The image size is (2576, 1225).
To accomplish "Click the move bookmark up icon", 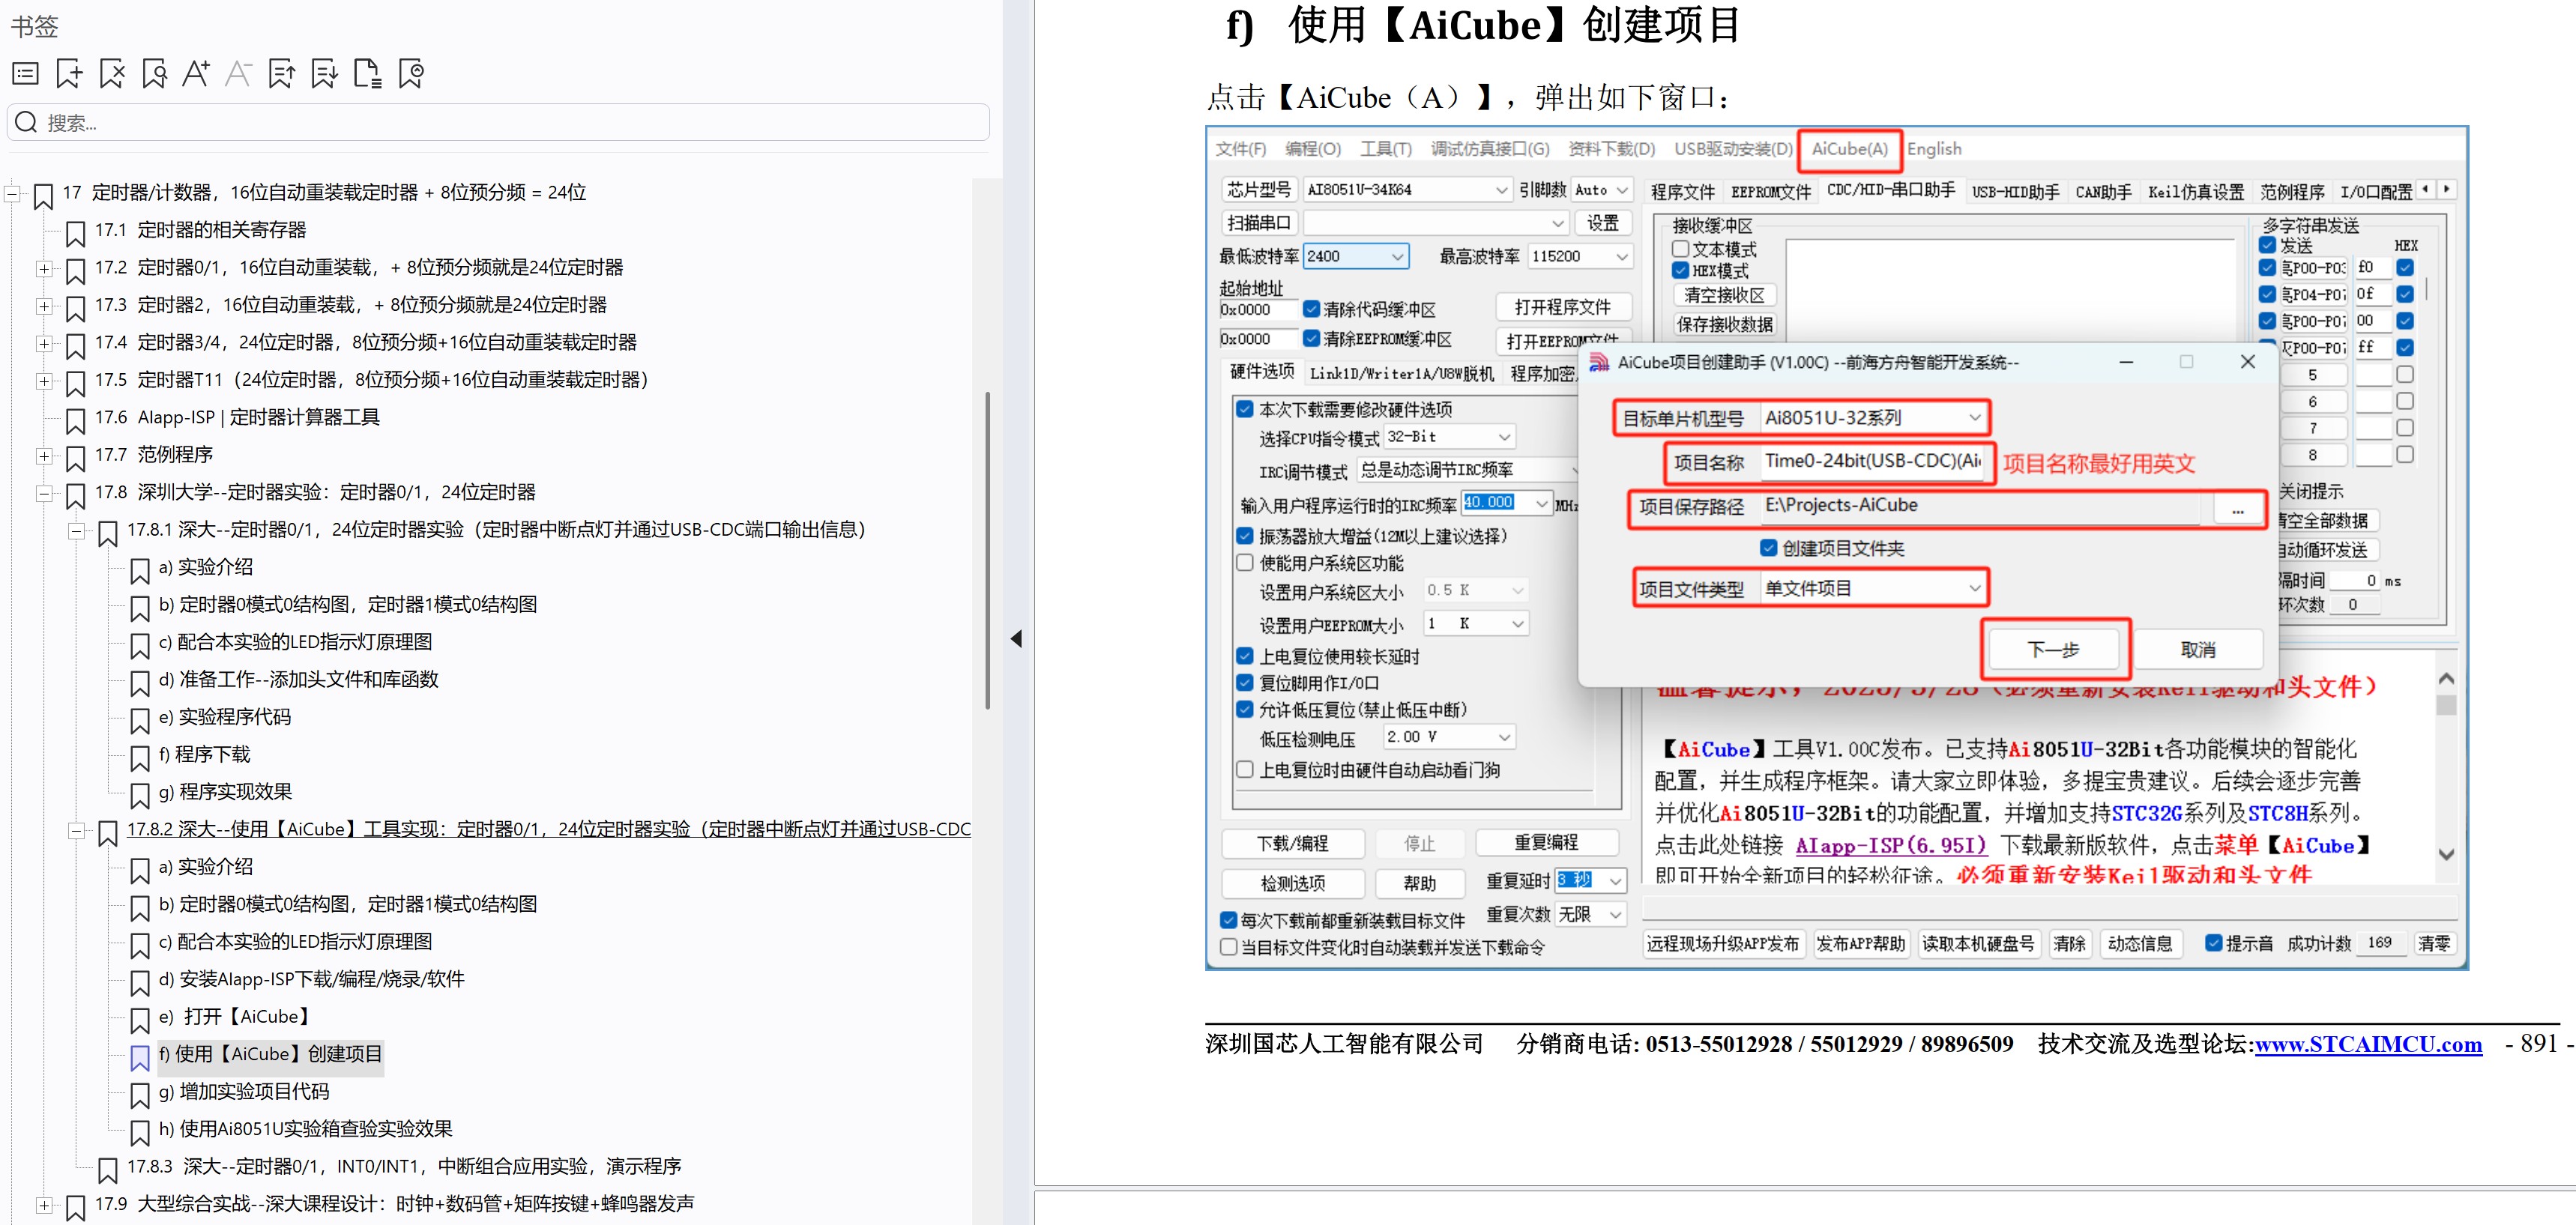I will coord(282,73).
